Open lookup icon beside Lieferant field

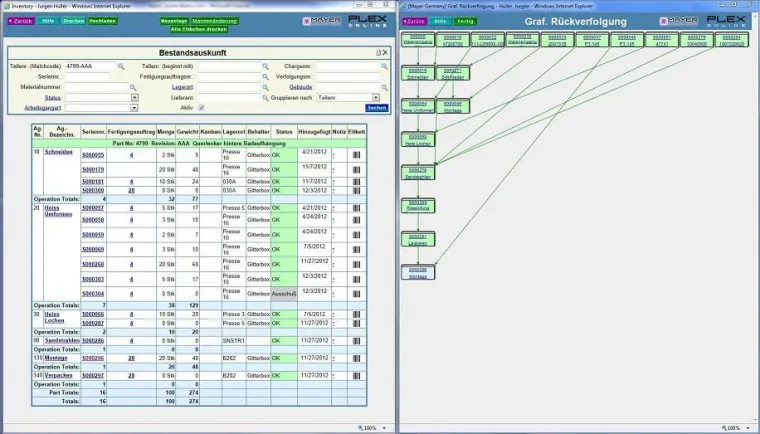click(x=265, y=97)
